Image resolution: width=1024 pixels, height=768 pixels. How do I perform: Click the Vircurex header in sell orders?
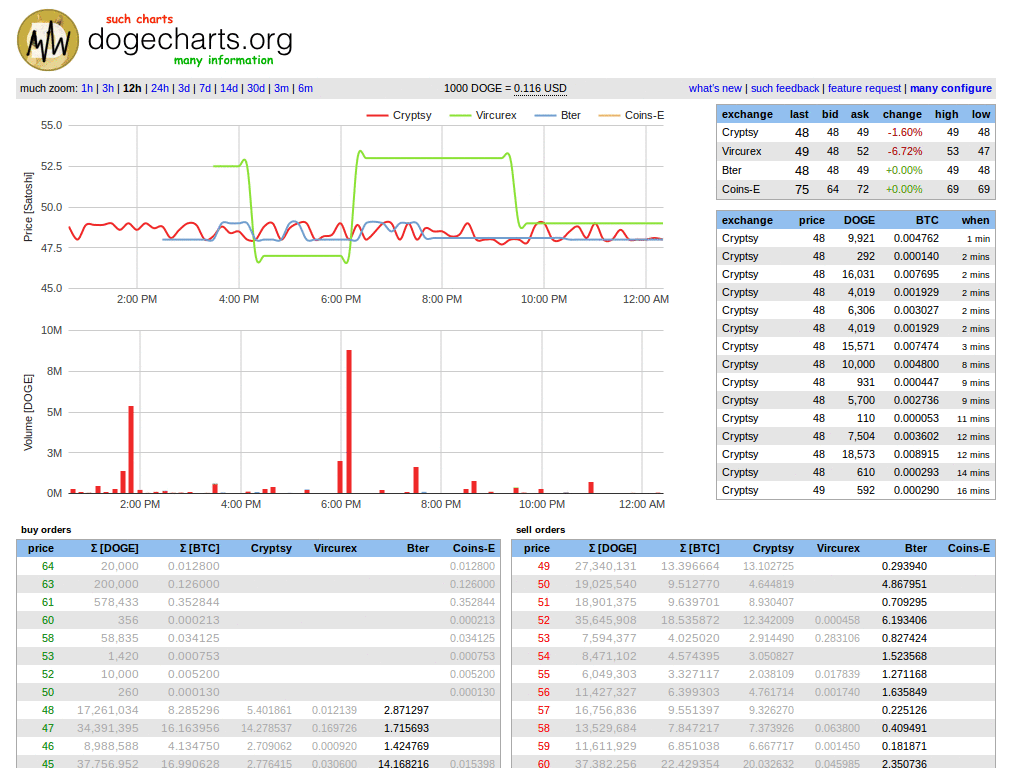[838, 549]
